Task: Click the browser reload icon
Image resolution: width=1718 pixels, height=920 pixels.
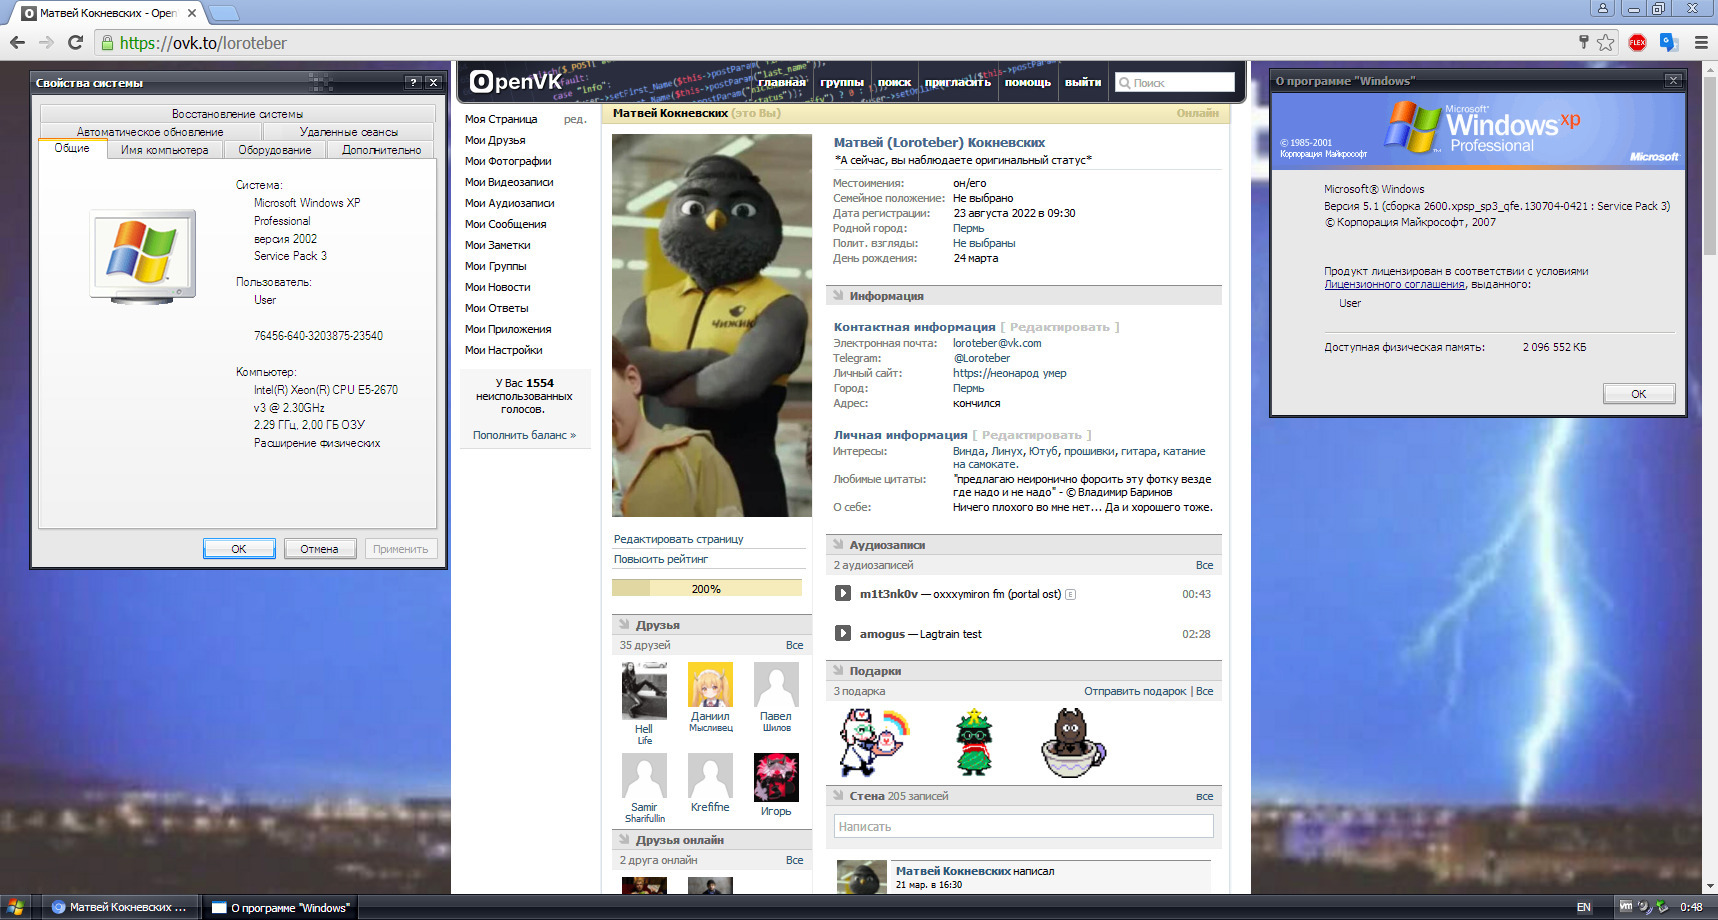Action: point(75,43)
